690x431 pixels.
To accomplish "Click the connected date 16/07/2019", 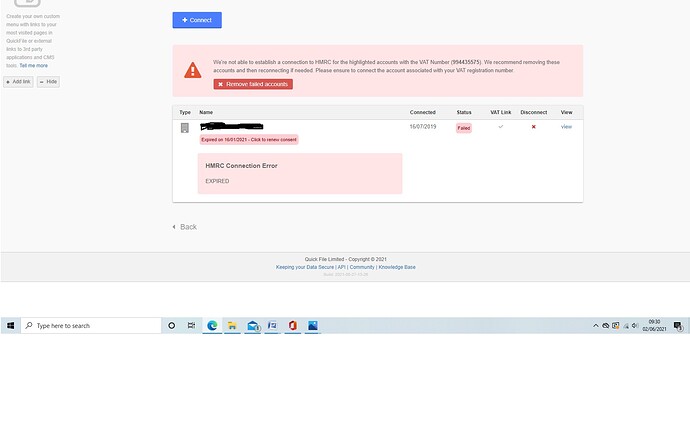I will click(x=423, y=127).
